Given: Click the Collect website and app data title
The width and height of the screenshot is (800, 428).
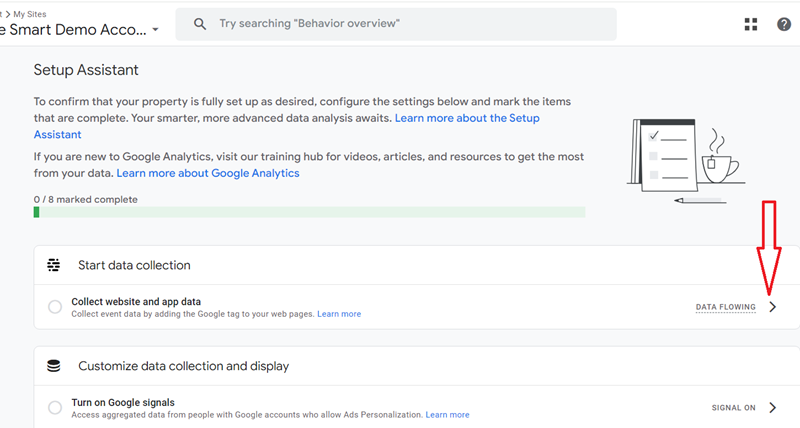Looking at the screenshot, I should pyautogui.click(x=136, y=301).
